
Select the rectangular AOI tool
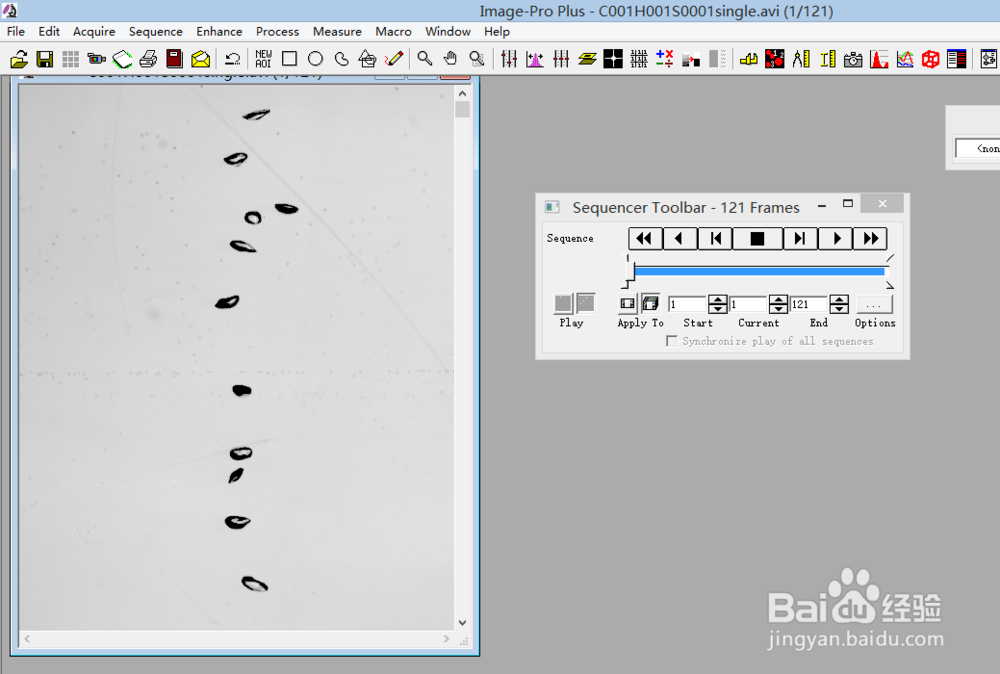coord(289,59)
